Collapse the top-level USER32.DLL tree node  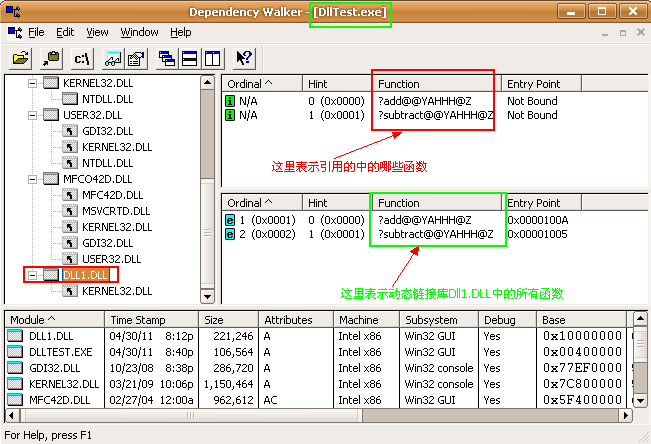pos(32,115)
